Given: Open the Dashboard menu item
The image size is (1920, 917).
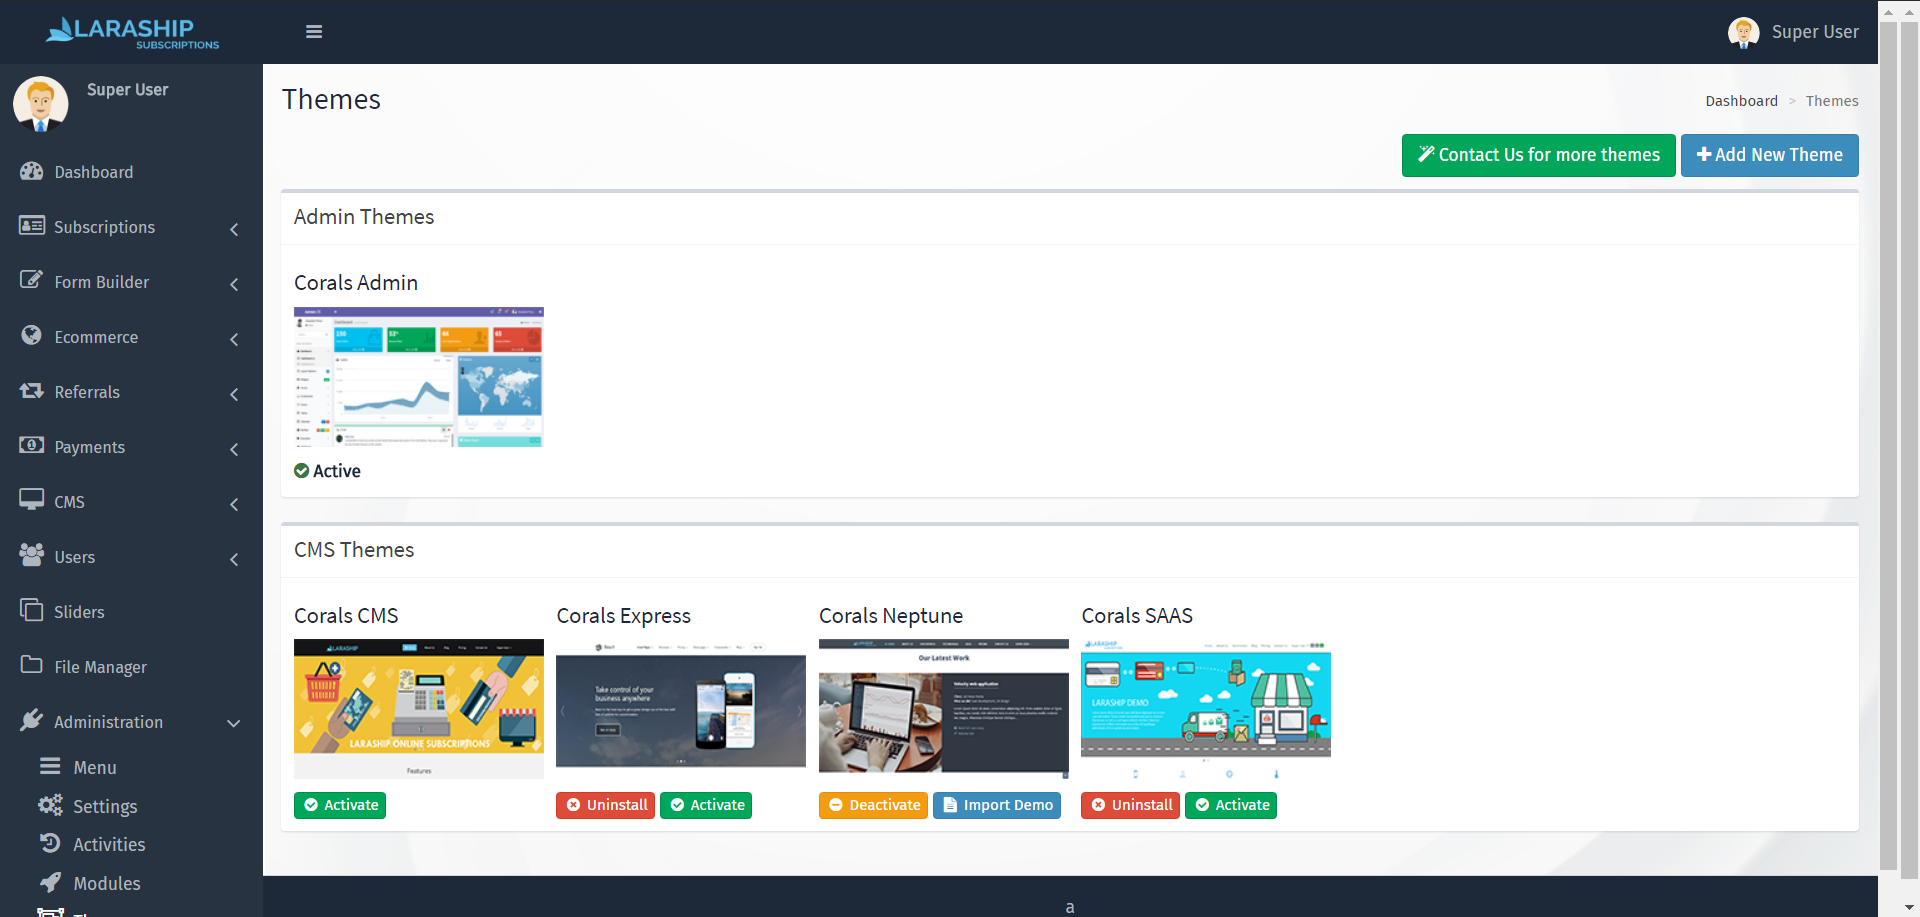Looking at the screenshot, I should click(x=131, y=172).
